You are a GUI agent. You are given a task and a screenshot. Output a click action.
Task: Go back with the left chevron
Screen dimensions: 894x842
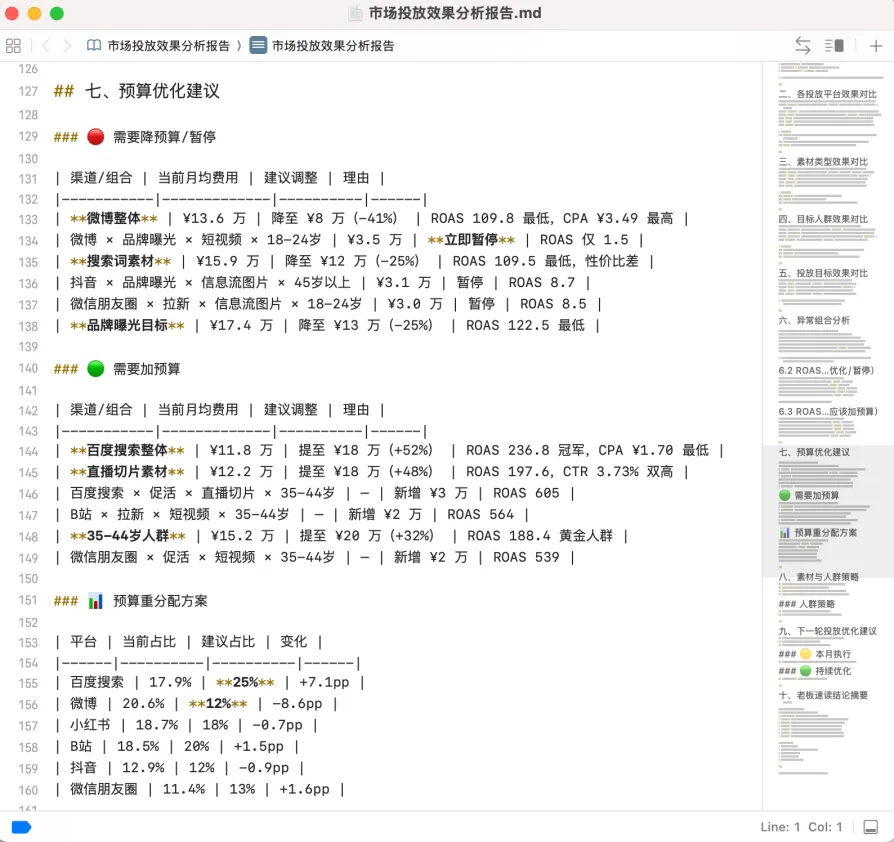46,46
